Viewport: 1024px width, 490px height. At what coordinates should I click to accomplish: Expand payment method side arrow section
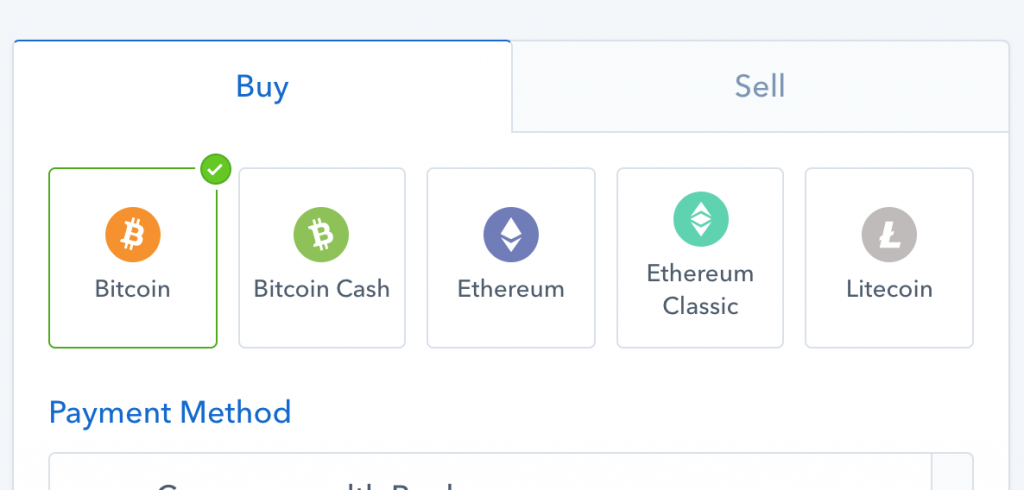click(x=952, y=472)
